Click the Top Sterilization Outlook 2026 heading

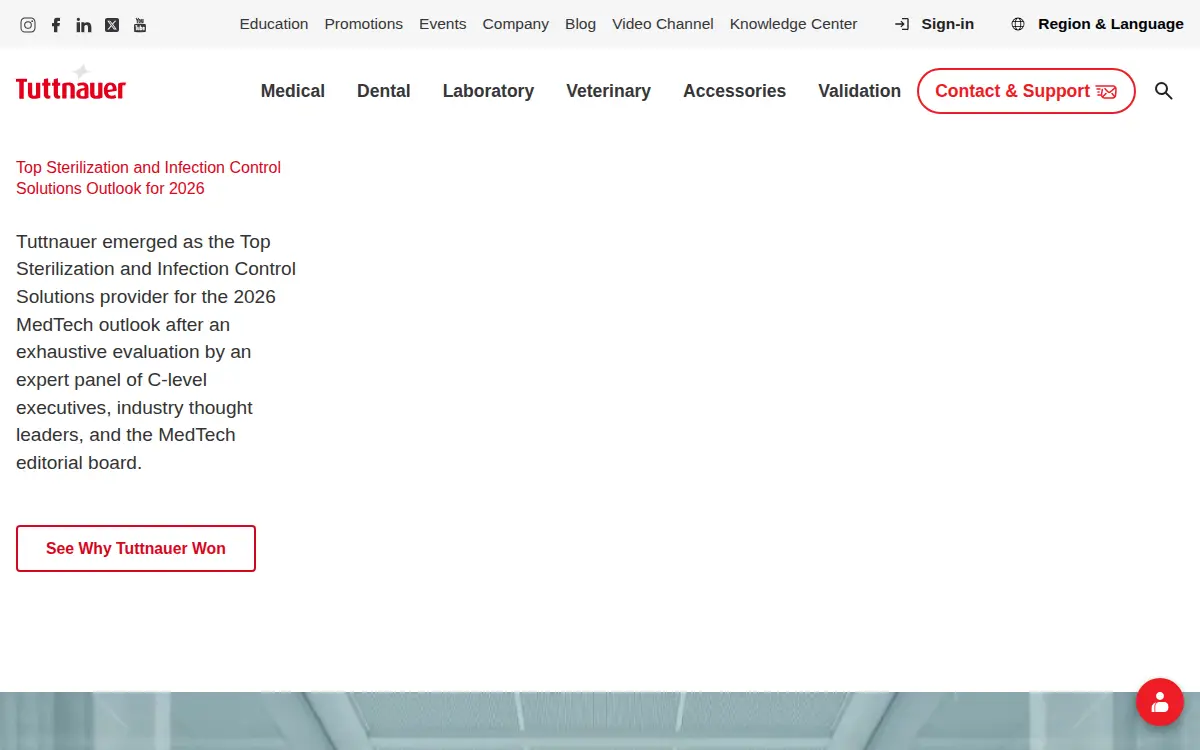pyautogui.click(x=149, y=178)
